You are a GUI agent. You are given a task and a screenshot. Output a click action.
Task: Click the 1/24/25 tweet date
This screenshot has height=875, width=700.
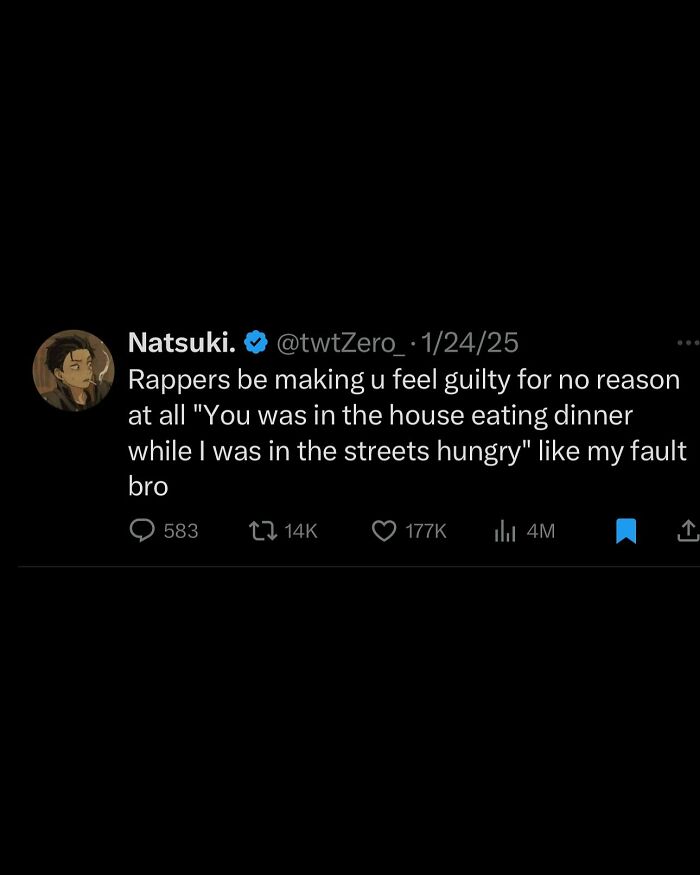click(470, 343)
